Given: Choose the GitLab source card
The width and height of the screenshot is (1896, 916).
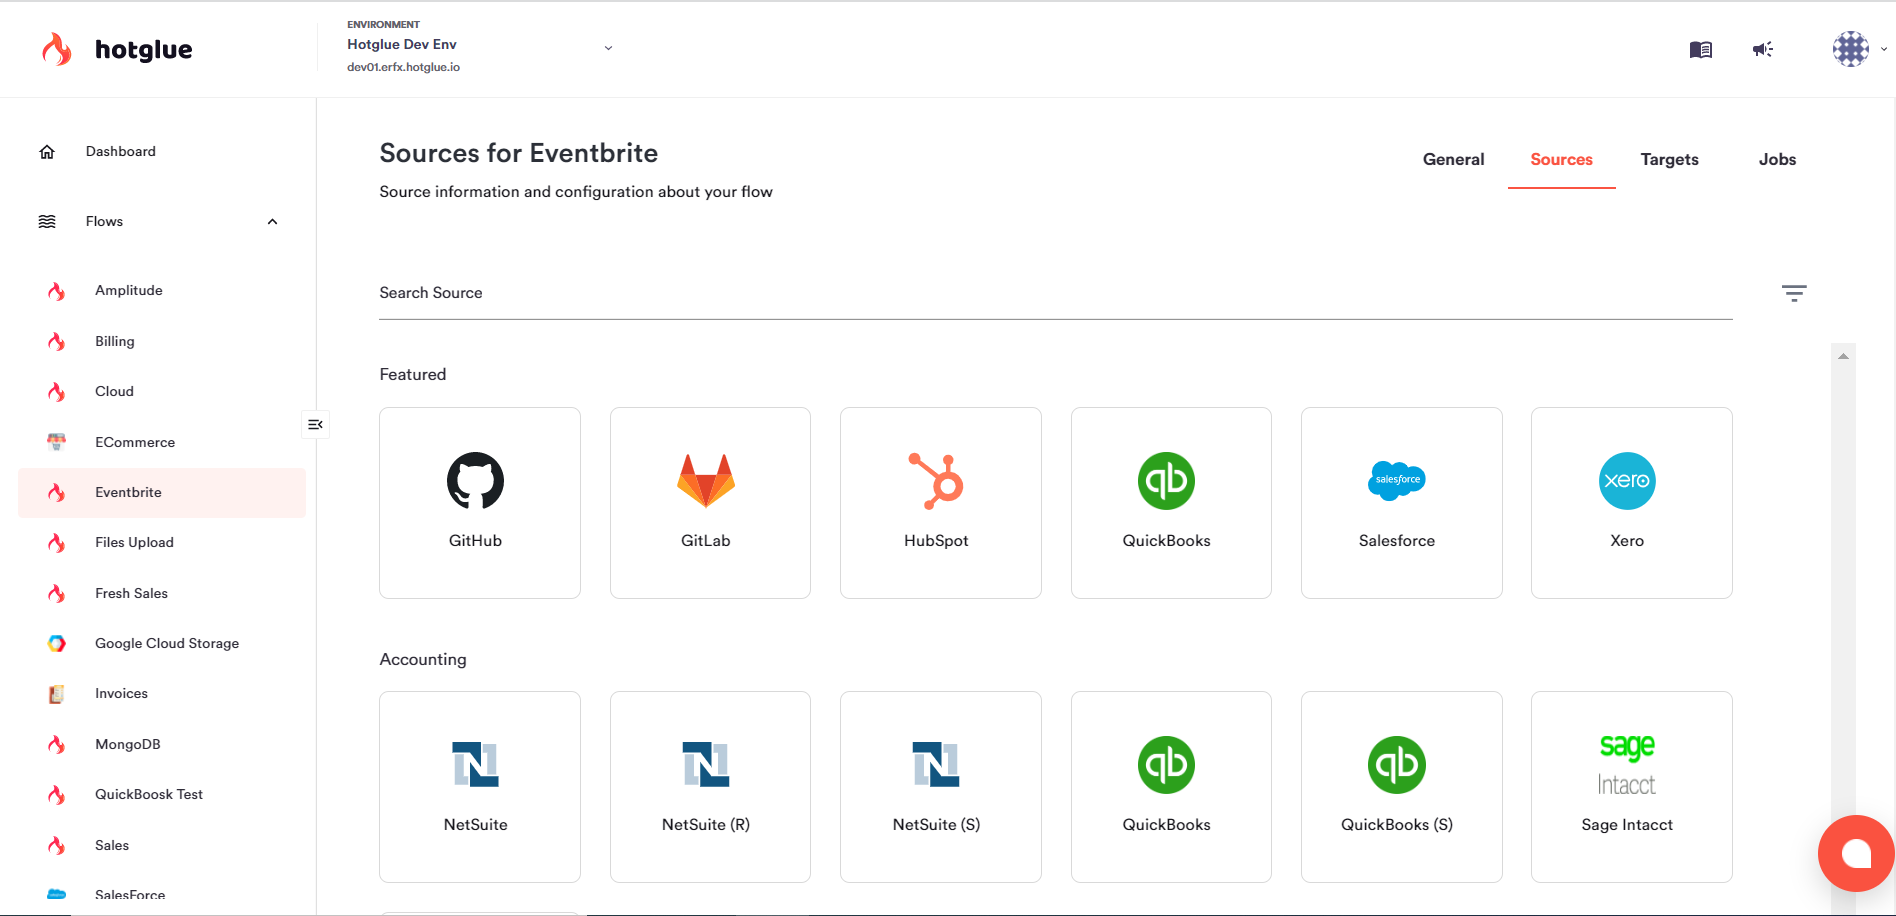Looking at the screenshot, I should 710,503.
